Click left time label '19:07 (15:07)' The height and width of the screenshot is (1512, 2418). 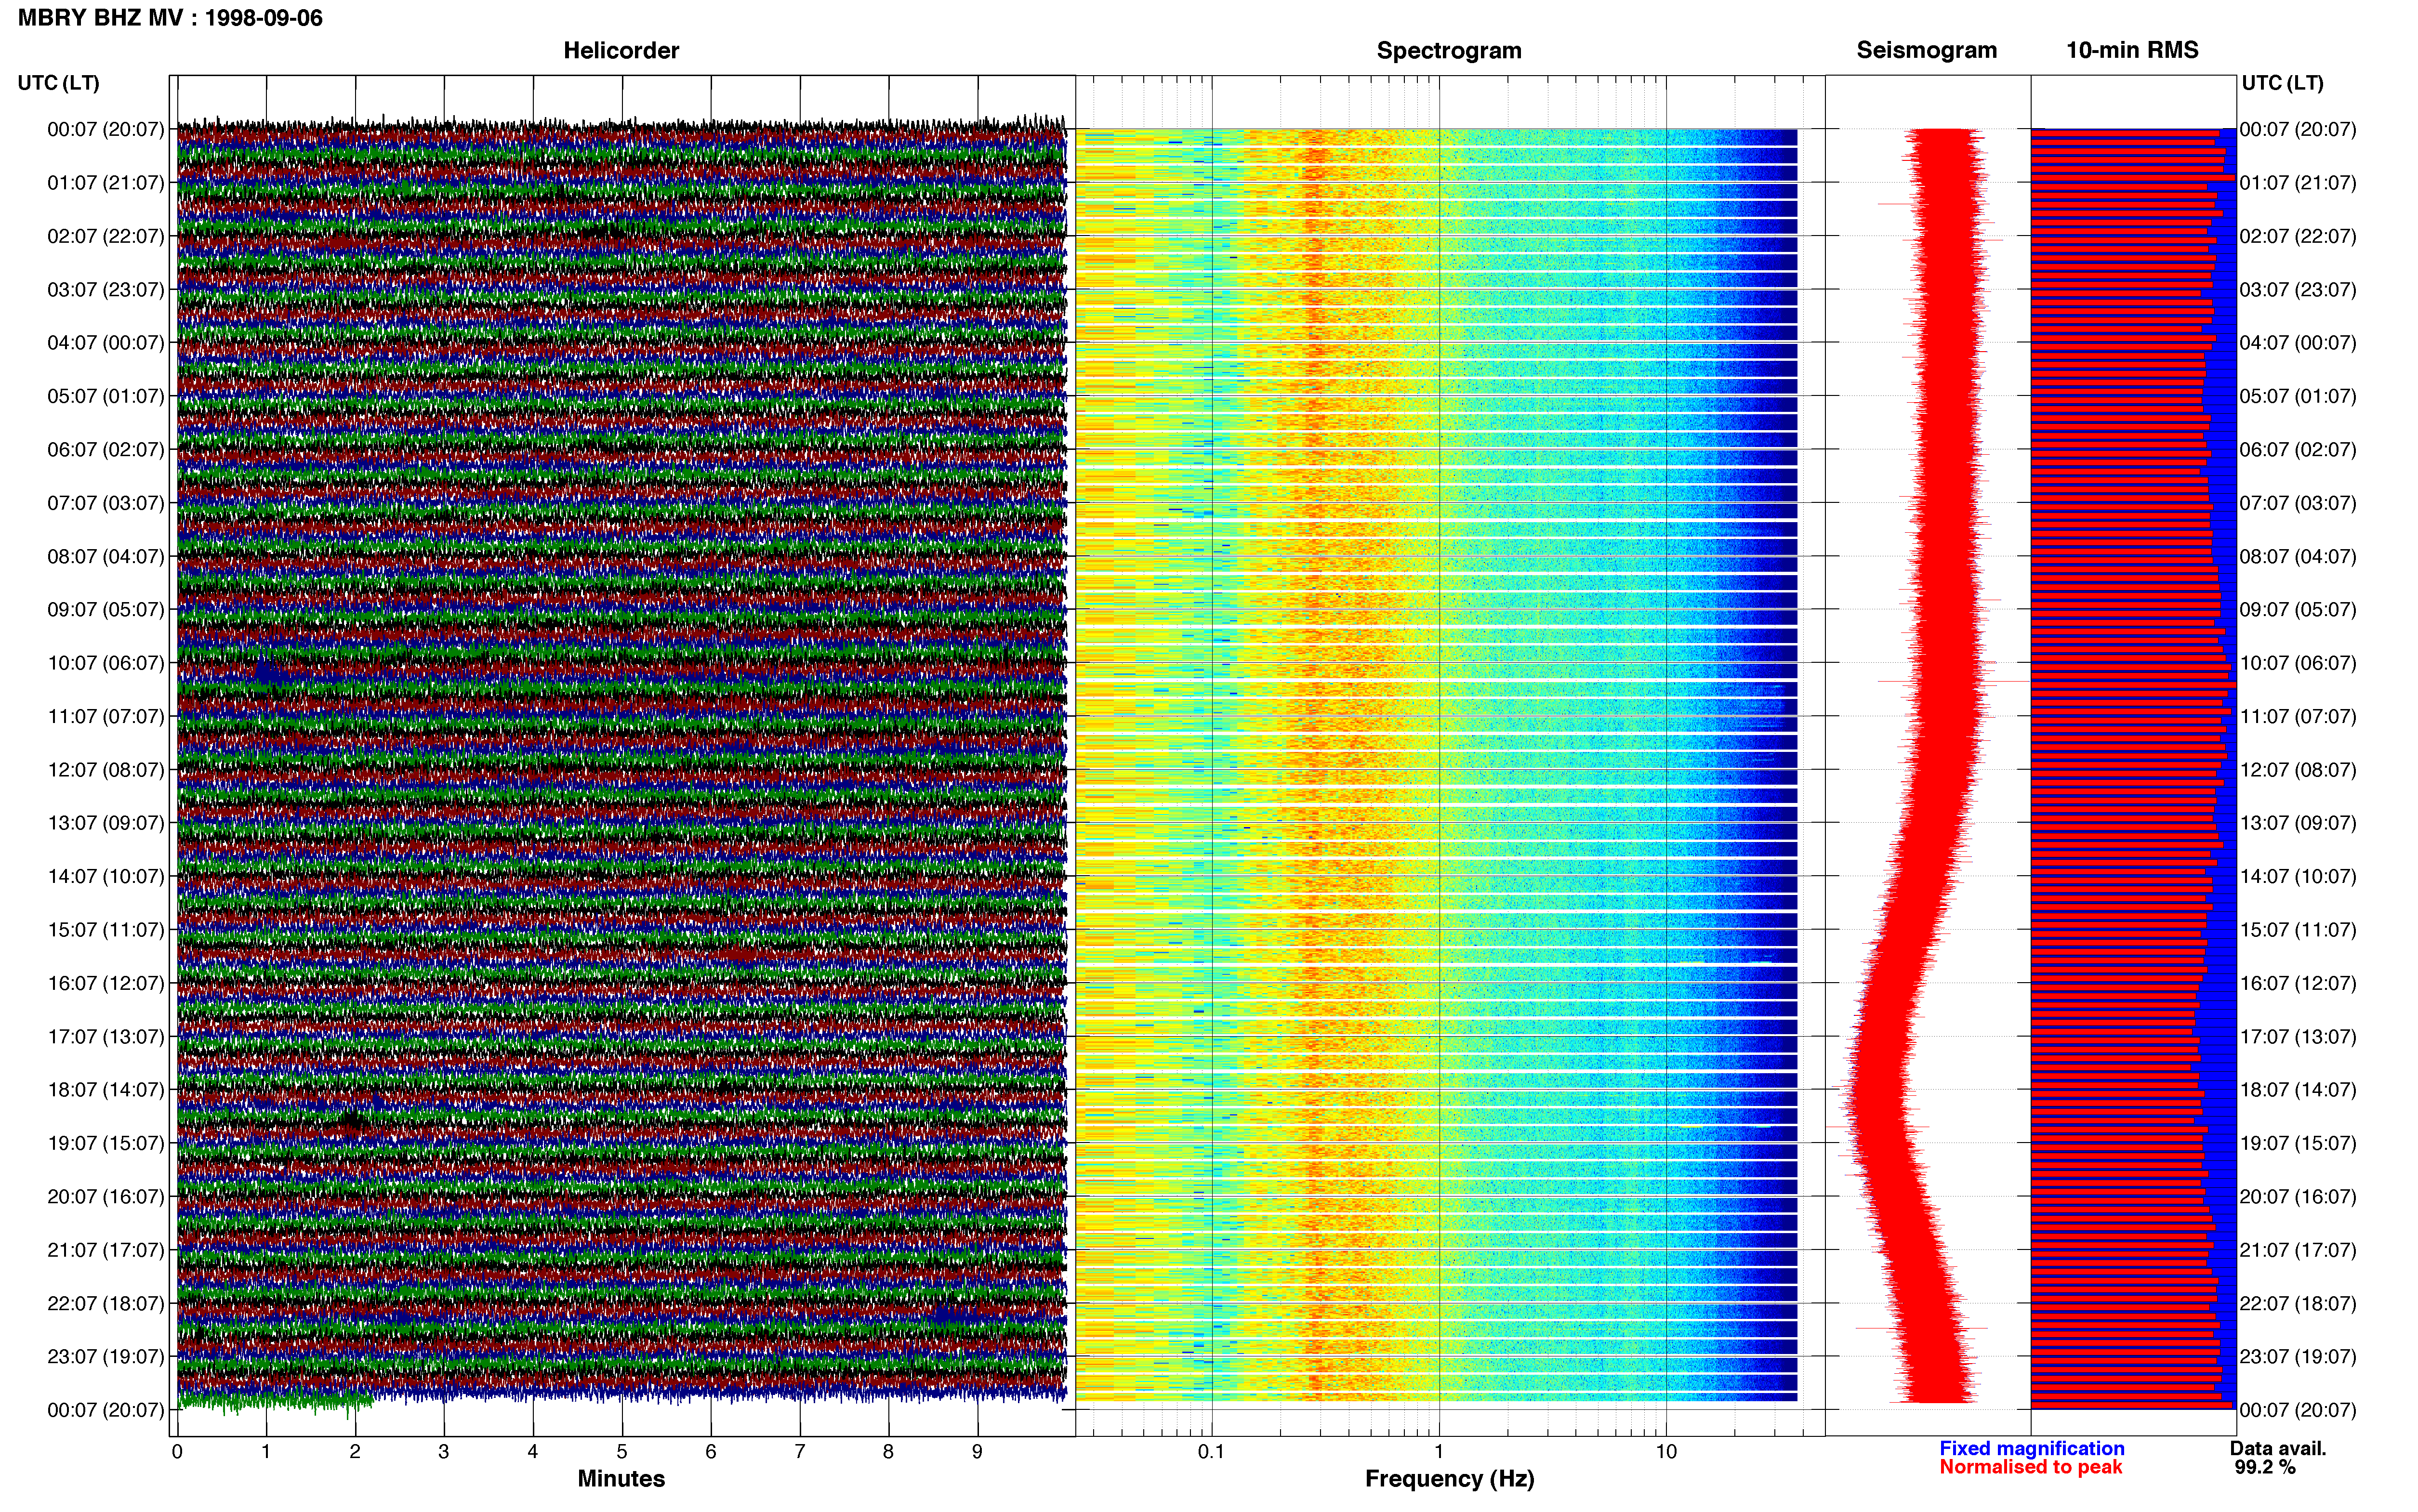point(105,1143)
